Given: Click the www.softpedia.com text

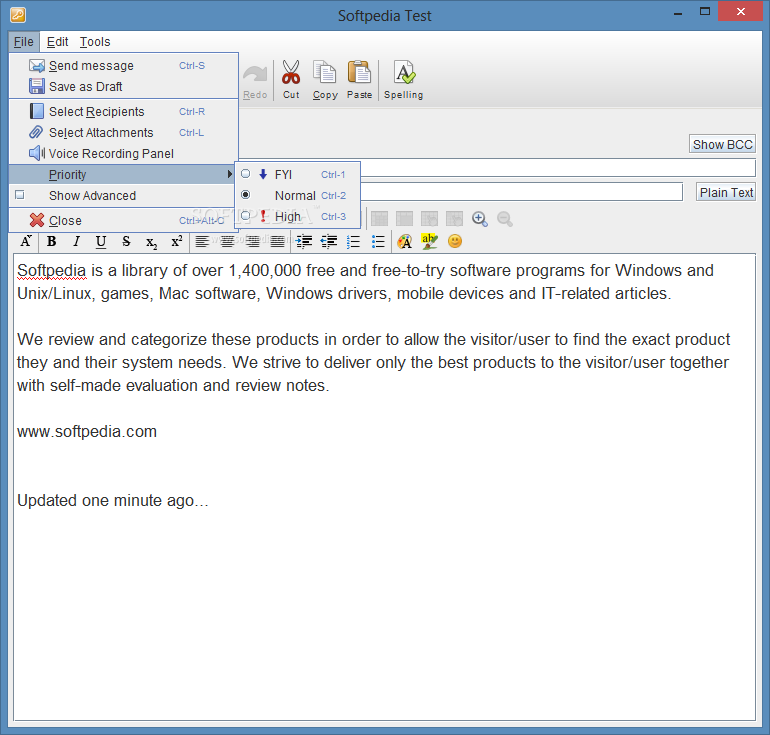Looking at the screenshot, I should [x=87, y=432].
